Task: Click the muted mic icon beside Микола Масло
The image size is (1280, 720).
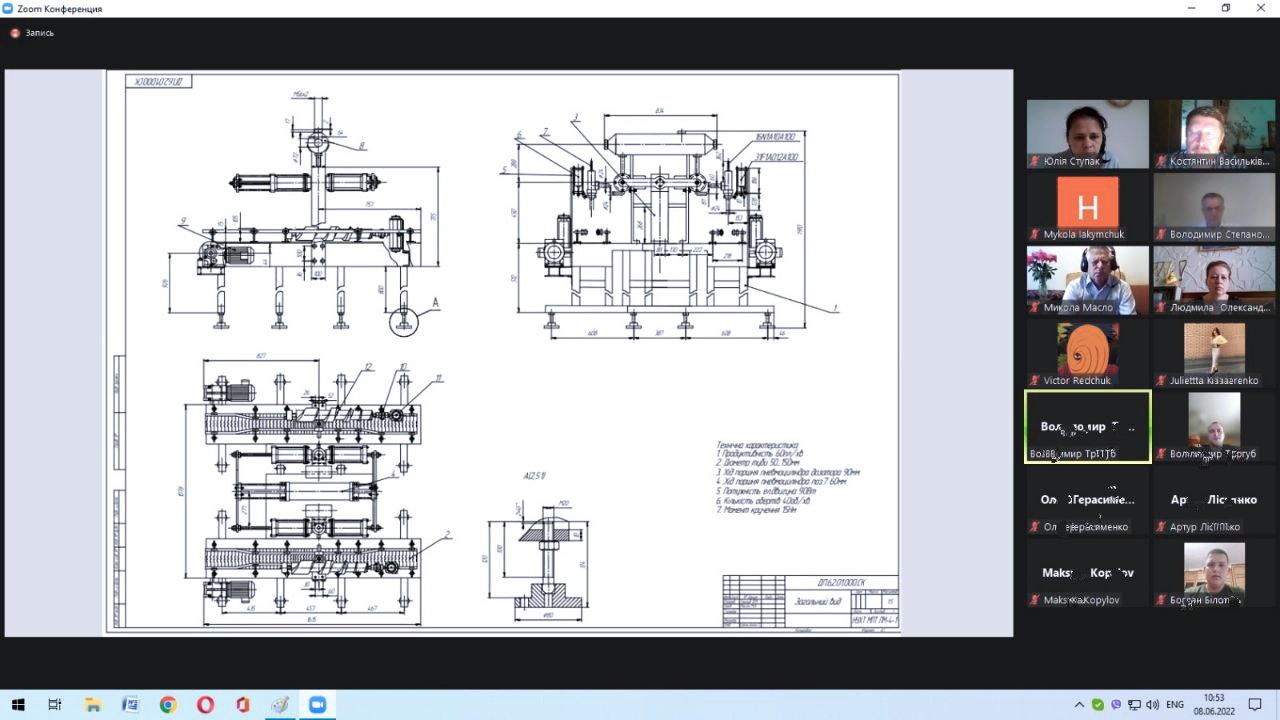Action: [x=1036, y=307]
